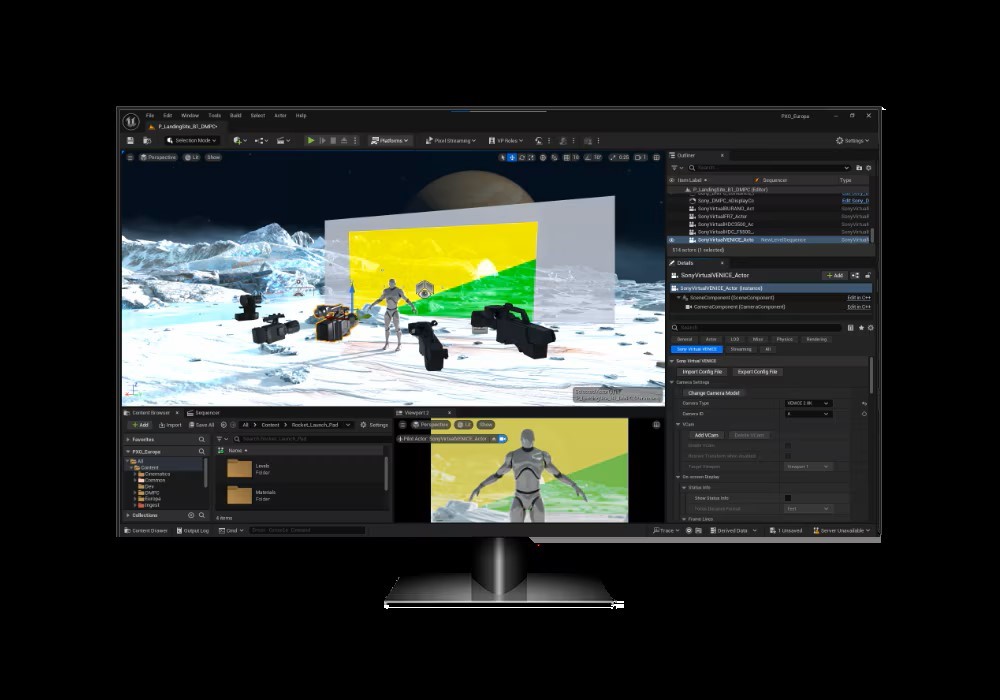
Task: Click the Details panel search star favorites icon
Action: (x=860, y=327)
